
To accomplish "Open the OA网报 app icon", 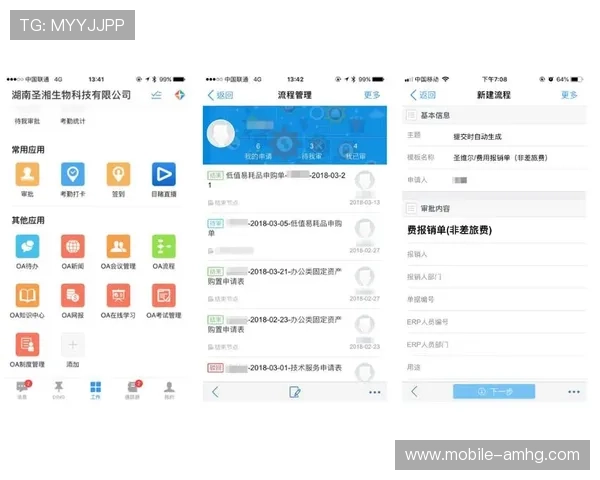I will click(73, 295).
